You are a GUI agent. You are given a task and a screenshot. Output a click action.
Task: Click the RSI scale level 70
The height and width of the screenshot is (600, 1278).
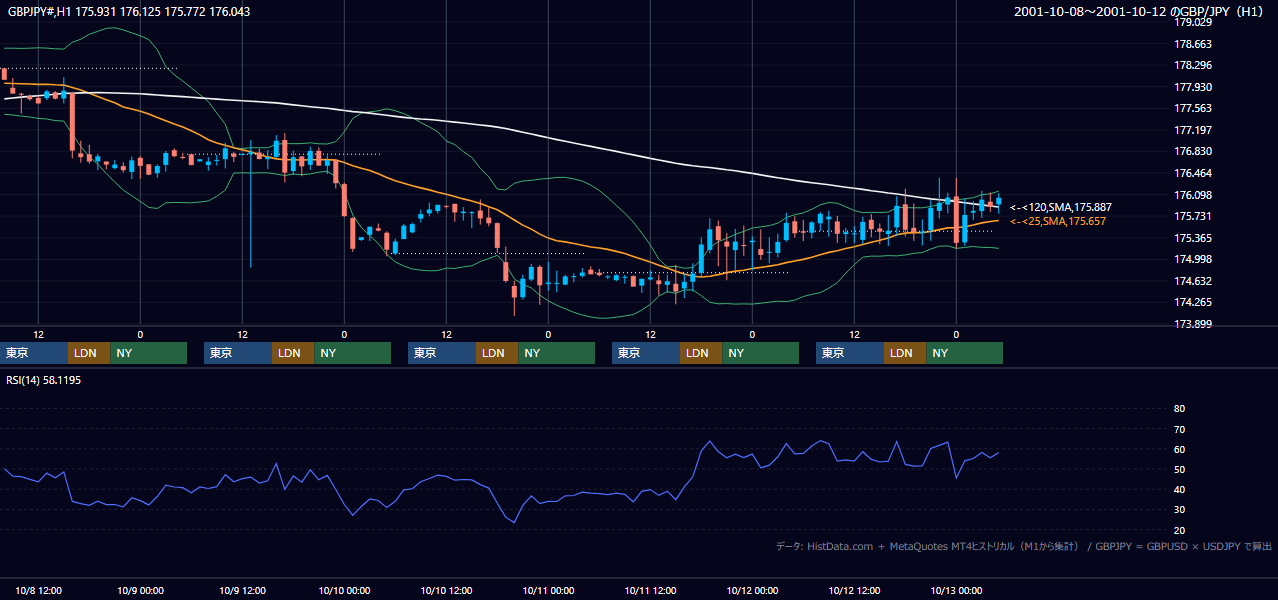[1179, 429]
